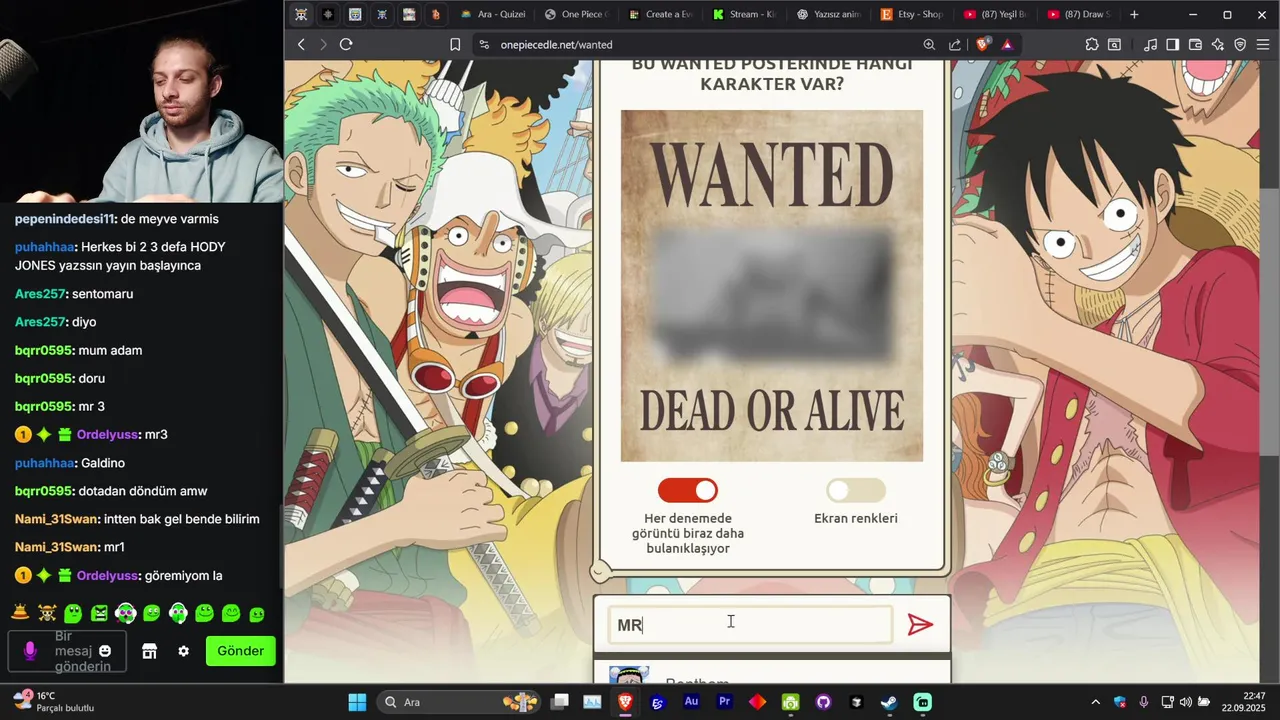Switch to the (87) Draw S YouTube tab
Screen dimensions: 1280x720
[1080, 14]
